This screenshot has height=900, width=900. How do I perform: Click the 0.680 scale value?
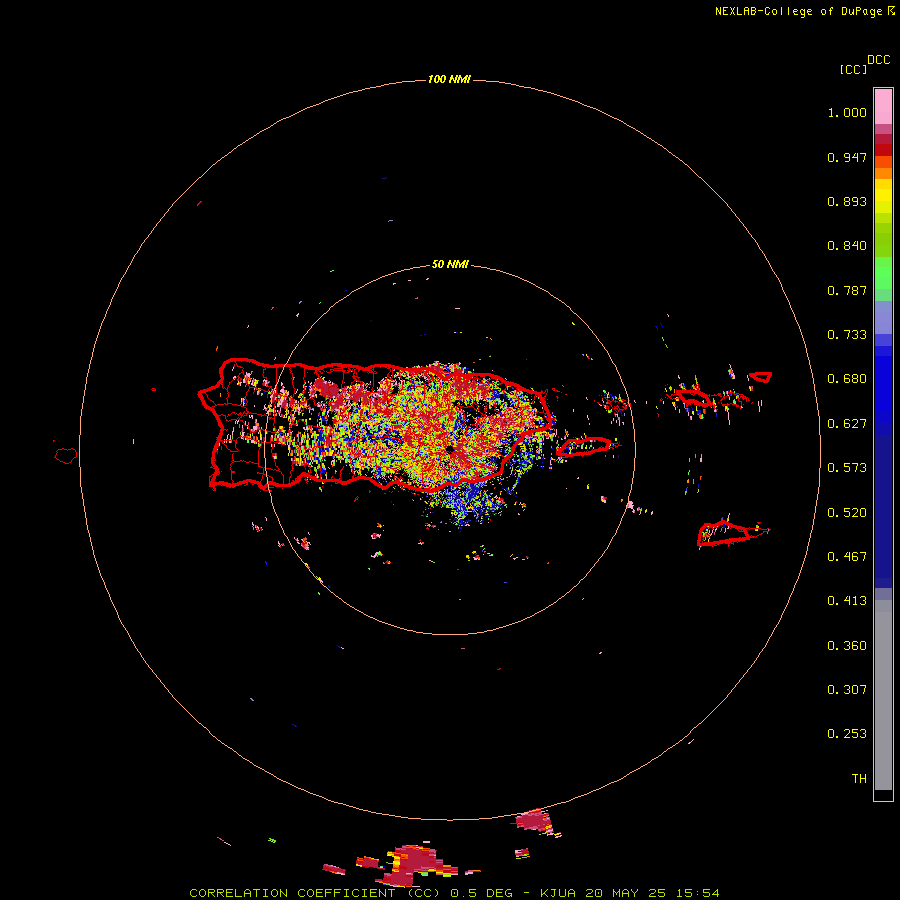click(847, 379)
